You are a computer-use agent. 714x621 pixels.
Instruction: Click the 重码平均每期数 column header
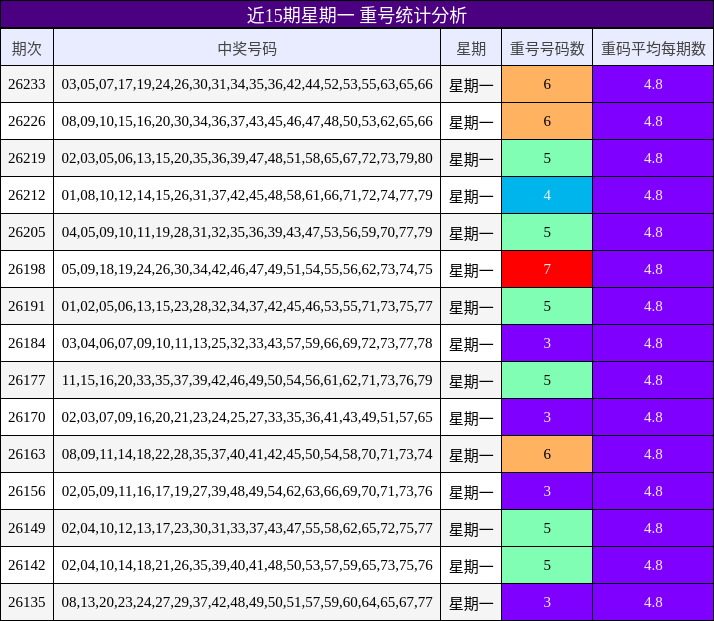pyautogui.click(x=653, y=48)
